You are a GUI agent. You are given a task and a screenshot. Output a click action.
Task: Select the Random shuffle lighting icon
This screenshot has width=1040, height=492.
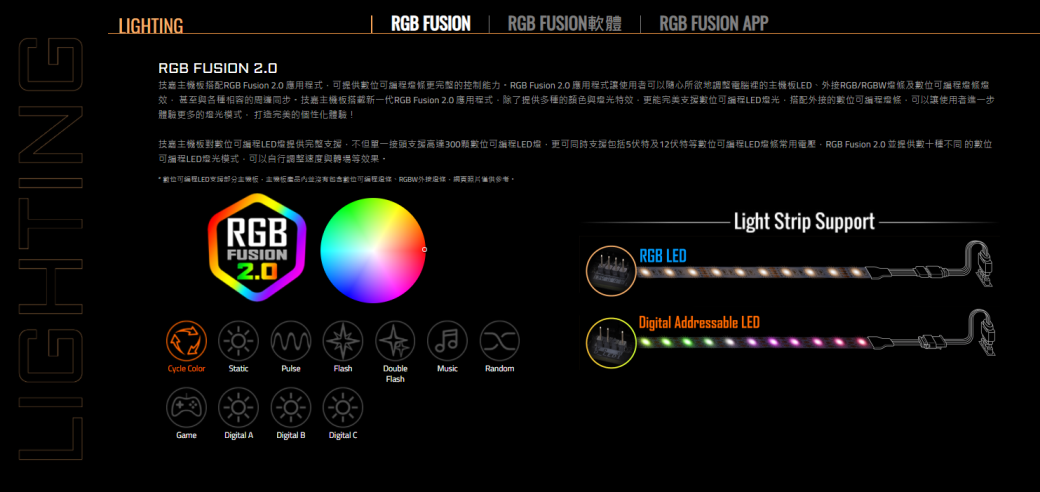click(499, 342)
